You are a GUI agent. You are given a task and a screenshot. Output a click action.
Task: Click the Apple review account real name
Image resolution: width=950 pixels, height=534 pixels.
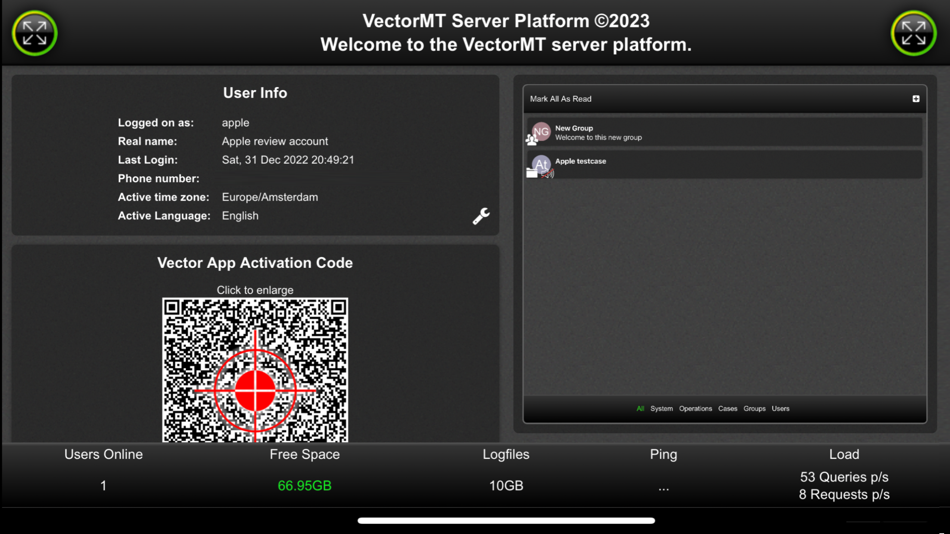coord(274,141)
